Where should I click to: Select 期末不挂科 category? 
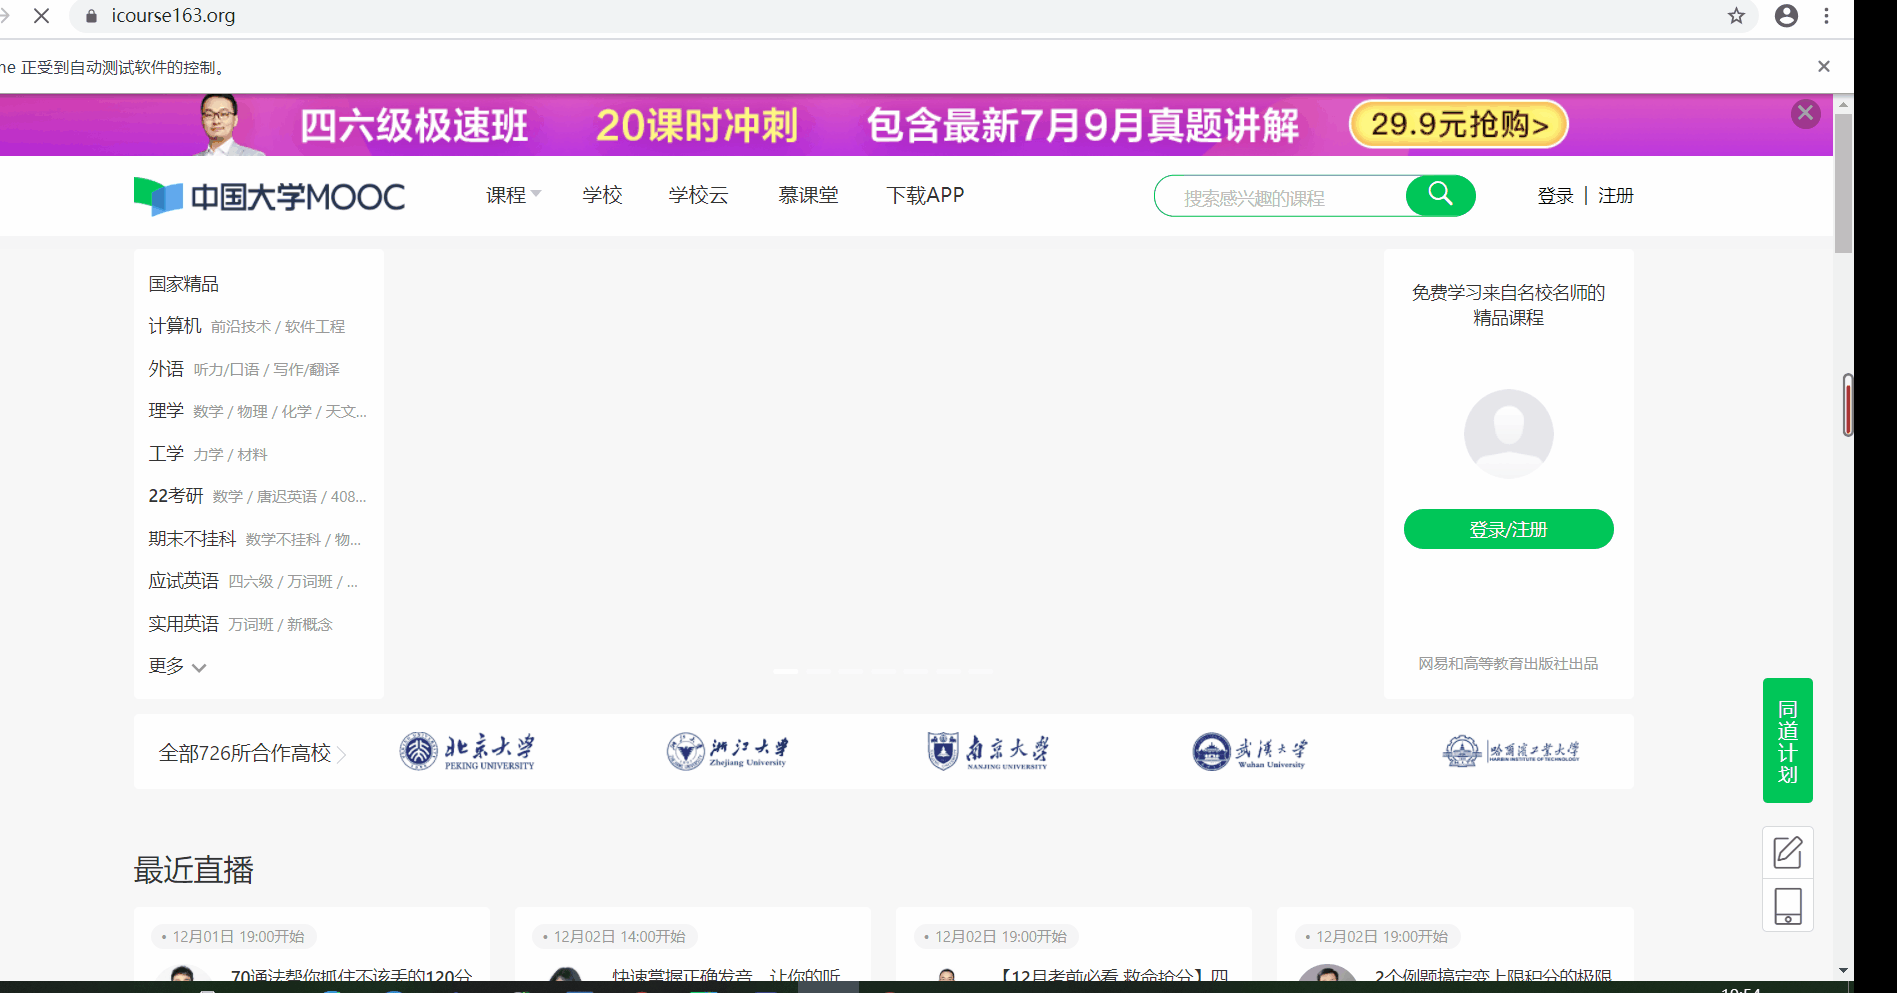pos(192,539)
